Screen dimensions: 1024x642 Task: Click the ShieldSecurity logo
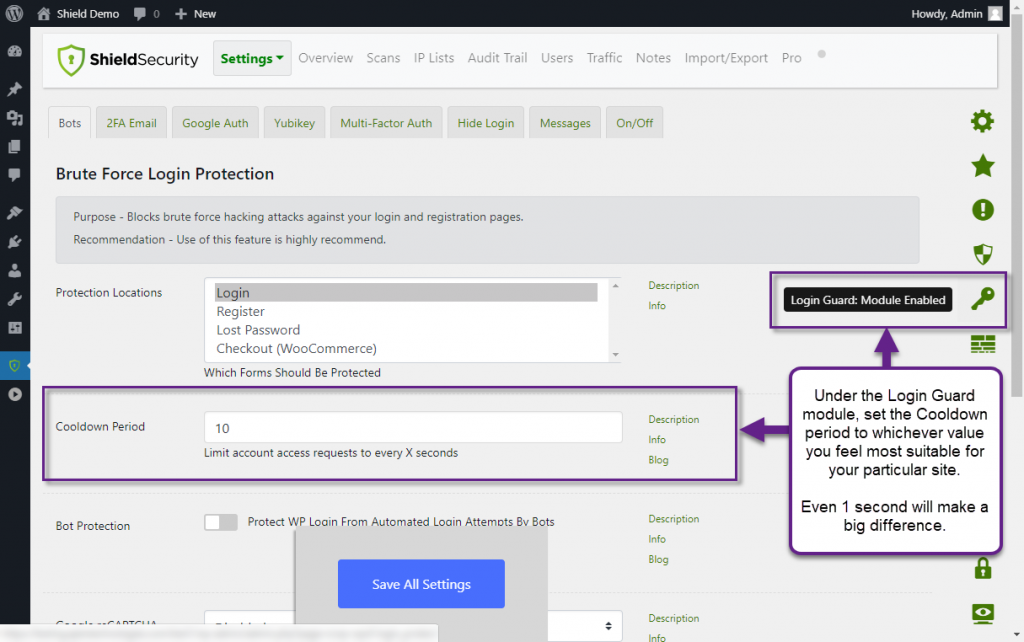tap(128, 59)
